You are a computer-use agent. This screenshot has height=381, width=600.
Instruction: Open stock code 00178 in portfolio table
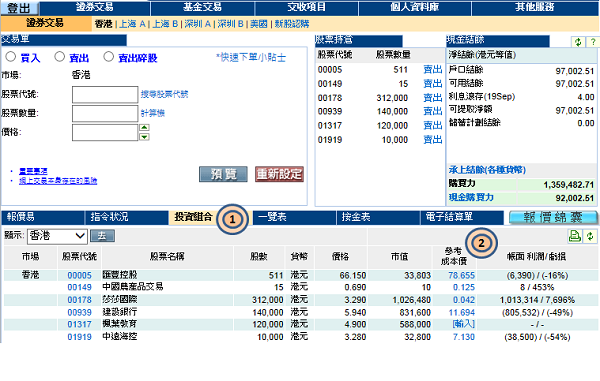coord(80,300)
